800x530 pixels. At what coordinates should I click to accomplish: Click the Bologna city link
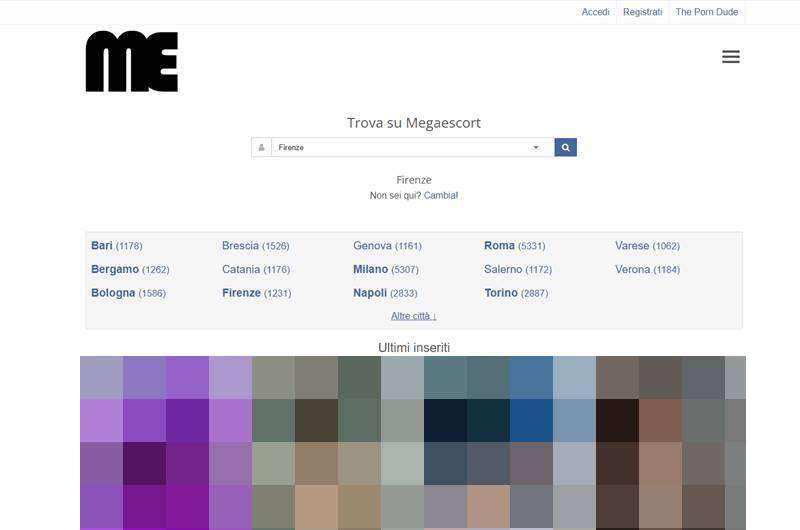113,293
